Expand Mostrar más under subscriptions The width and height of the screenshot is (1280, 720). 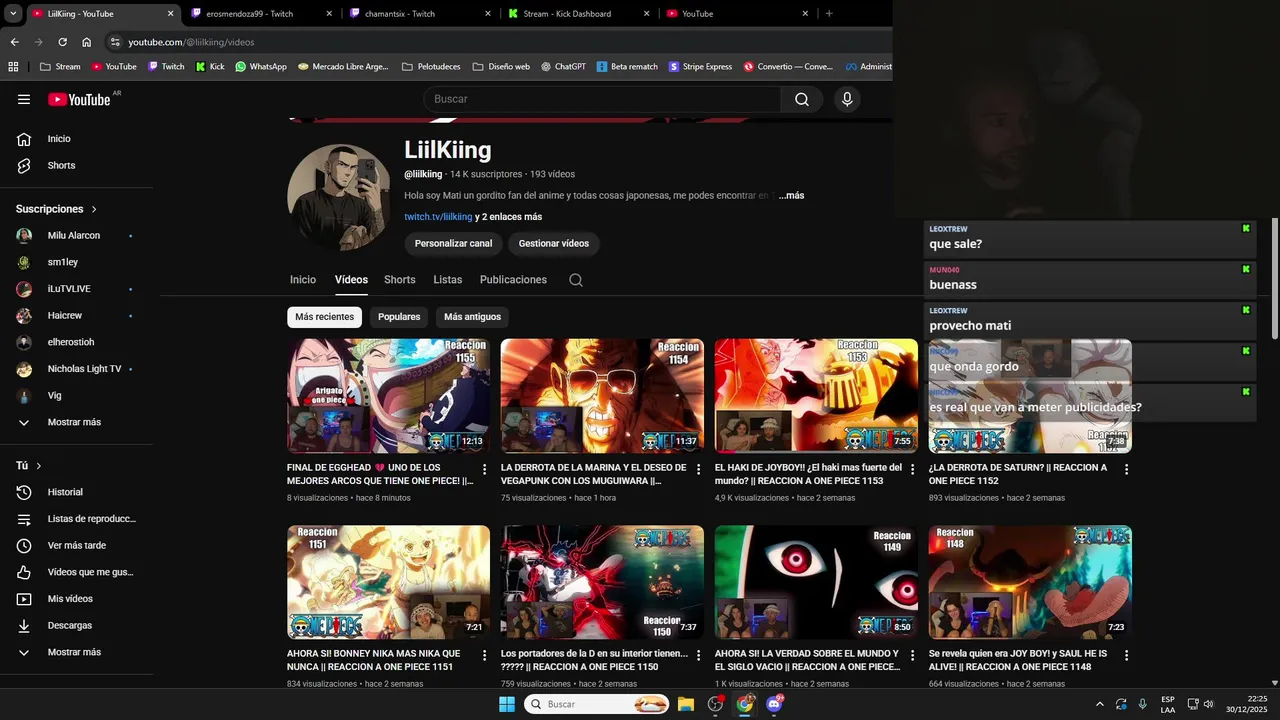[x=76, y=422]
